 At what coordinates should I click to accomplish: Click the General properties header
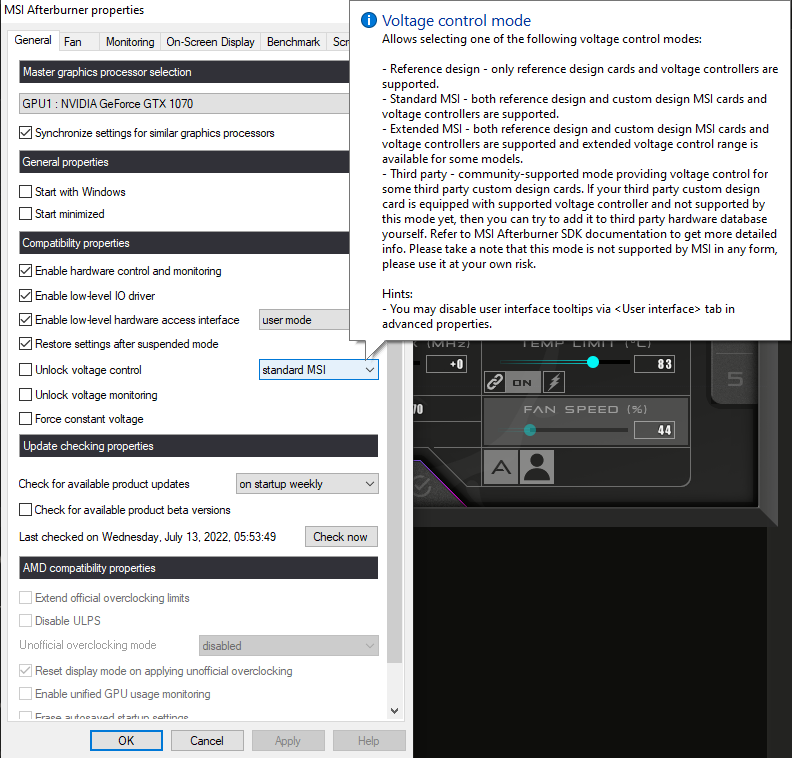[x=184, y=162]
